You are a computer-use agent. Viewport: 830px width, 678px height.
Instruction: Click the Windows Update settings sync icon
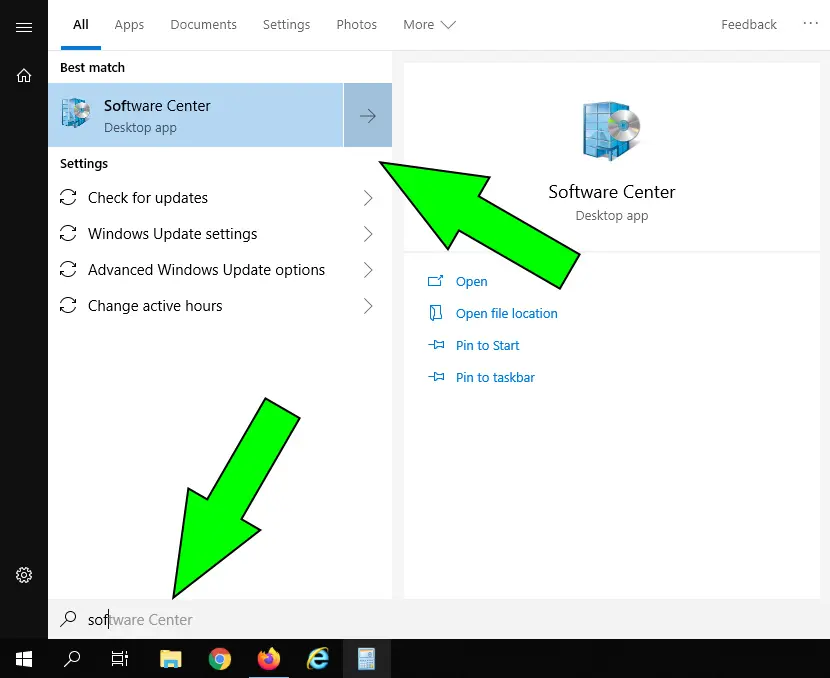(68, 233)
